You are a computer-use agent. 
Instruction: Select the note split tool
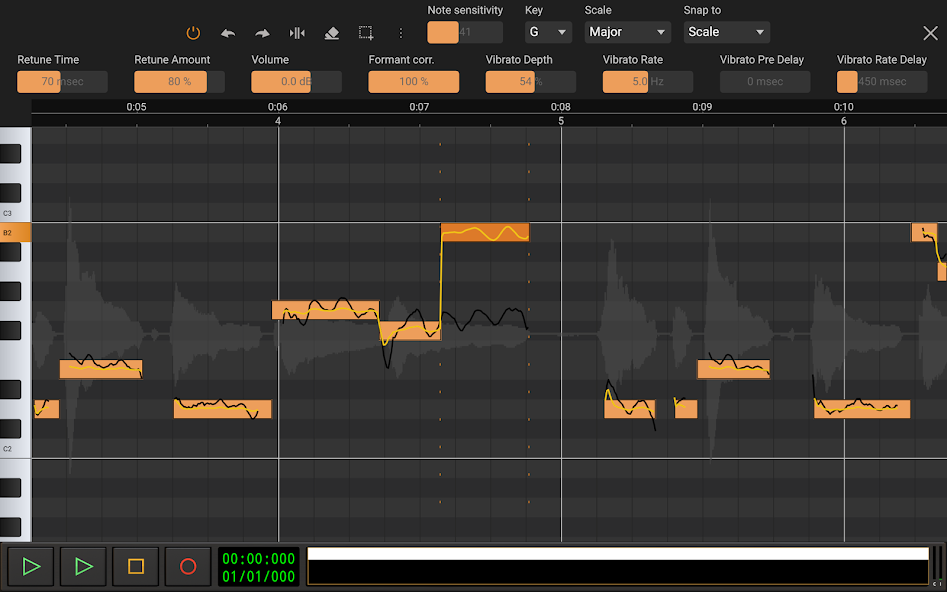[x=297, y=33]
